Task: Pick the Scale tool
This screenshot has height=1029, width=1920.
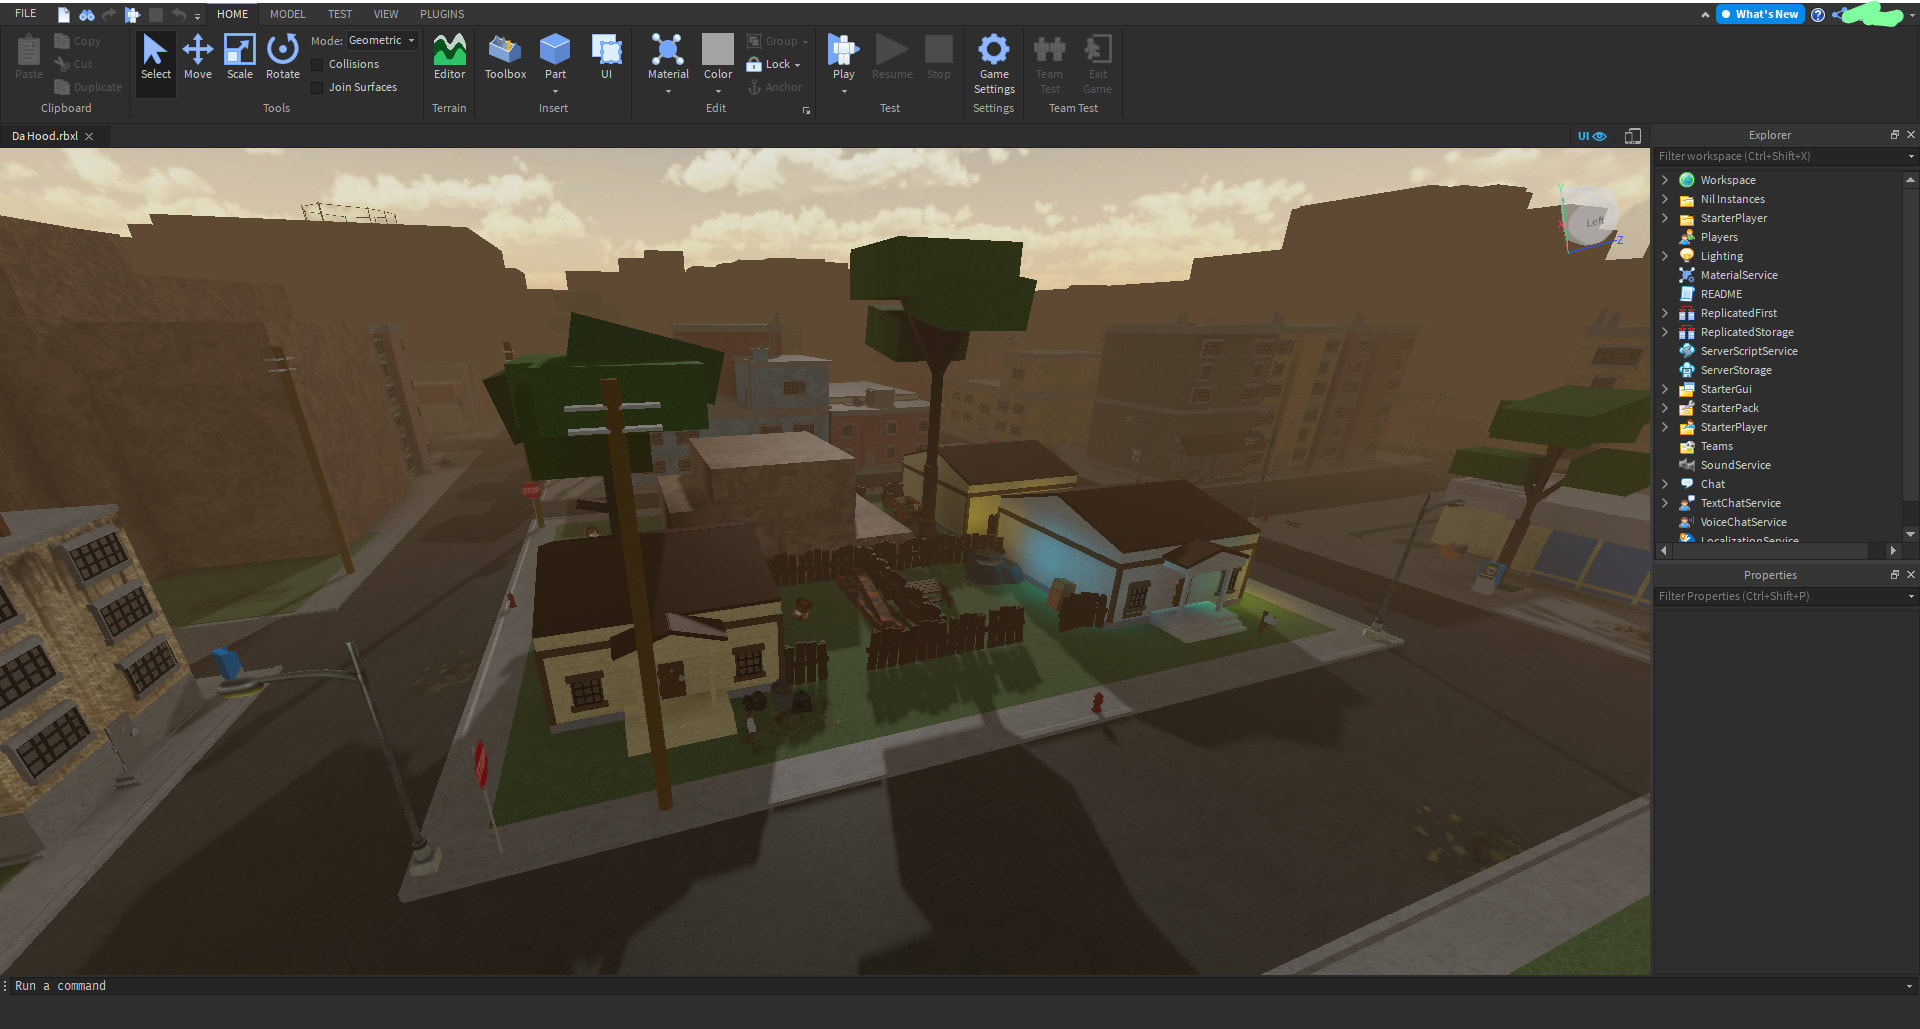Action: pyautogui.click(x=239, y=58)
